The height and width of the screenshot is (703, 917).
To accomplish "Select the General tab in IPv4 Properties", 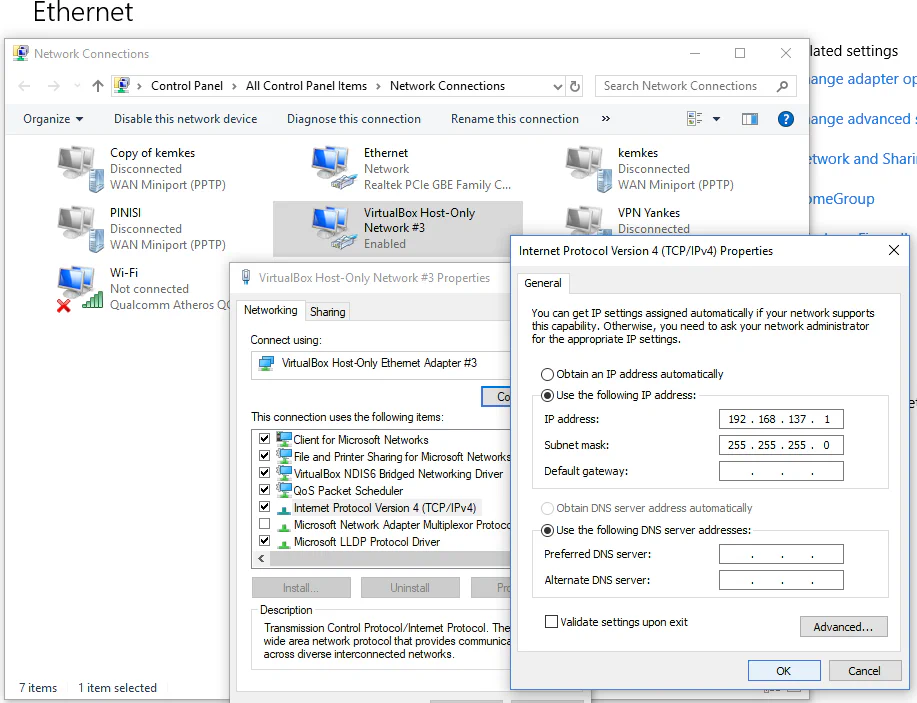I will [x=543, y=283].
